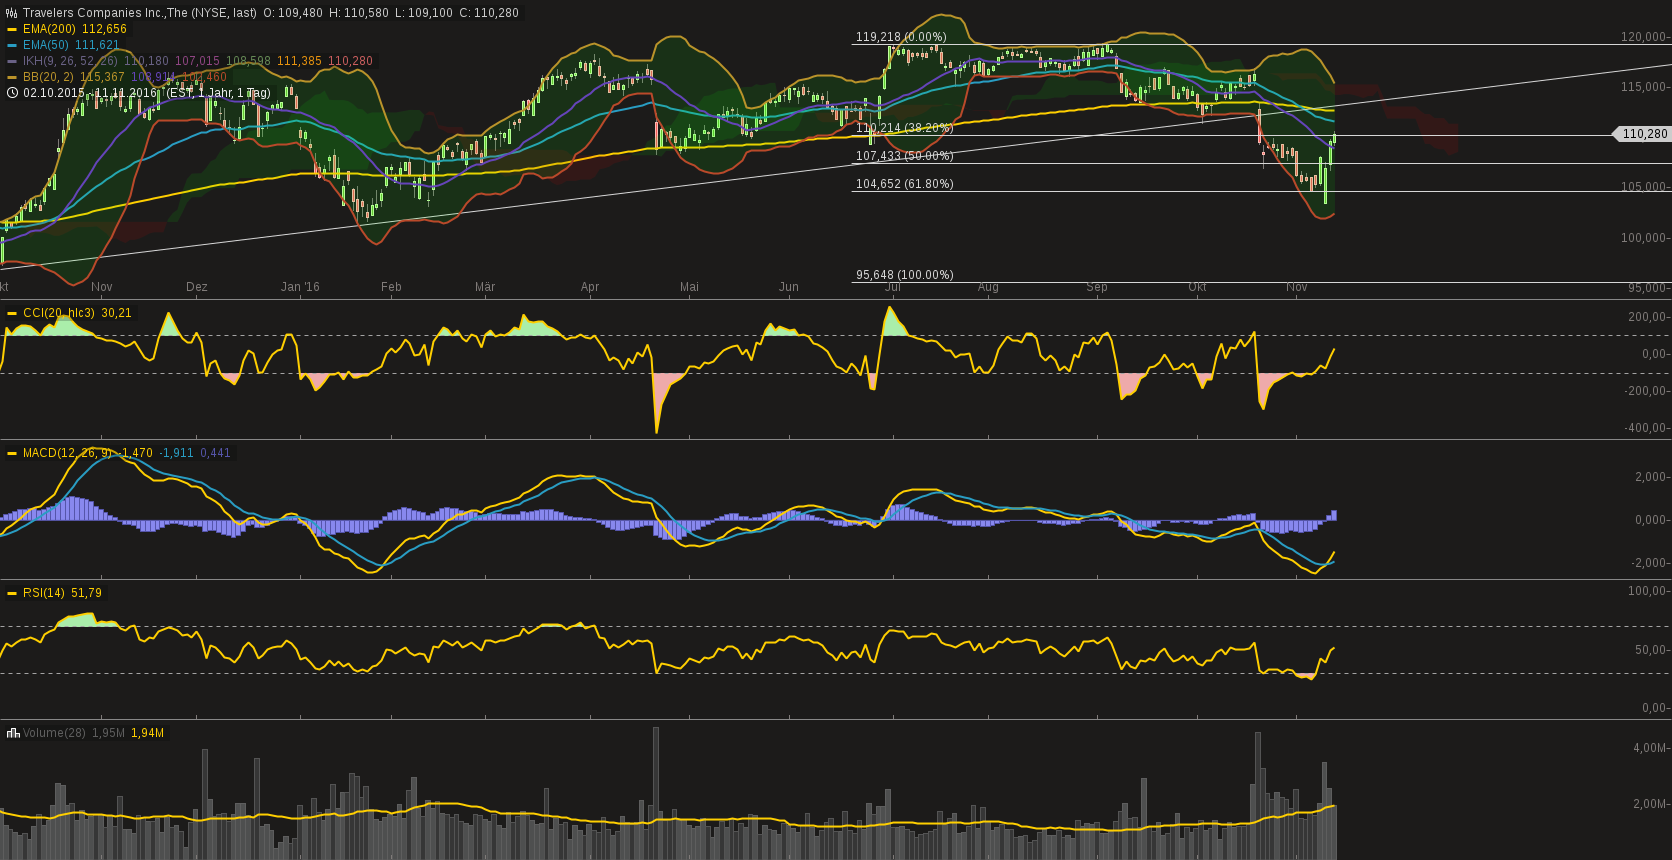
Task: Click the blue line marker before EMA(50)
Action: tap(12, 45)
